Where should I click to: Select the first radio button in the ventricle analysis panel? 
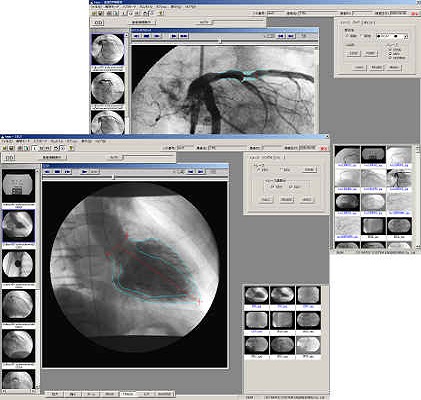click(x=258, y=170)
